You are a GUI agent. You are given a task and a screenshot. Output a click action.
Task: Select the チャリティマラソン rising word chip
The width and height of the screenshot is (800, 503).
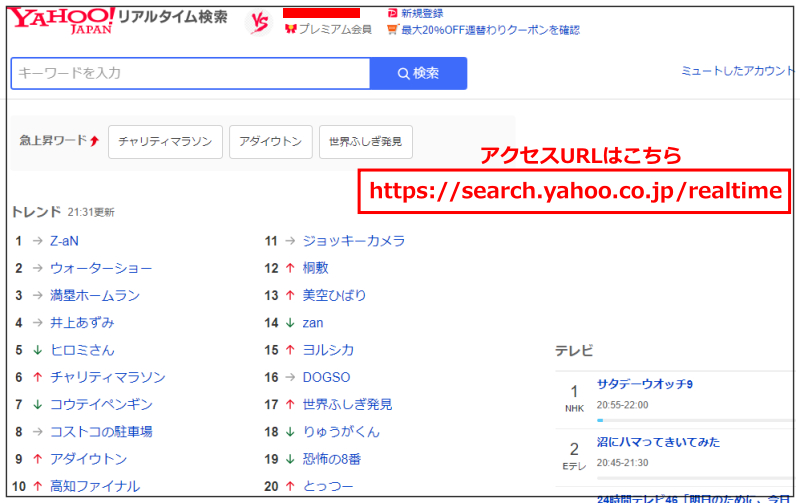pos(165,142)
